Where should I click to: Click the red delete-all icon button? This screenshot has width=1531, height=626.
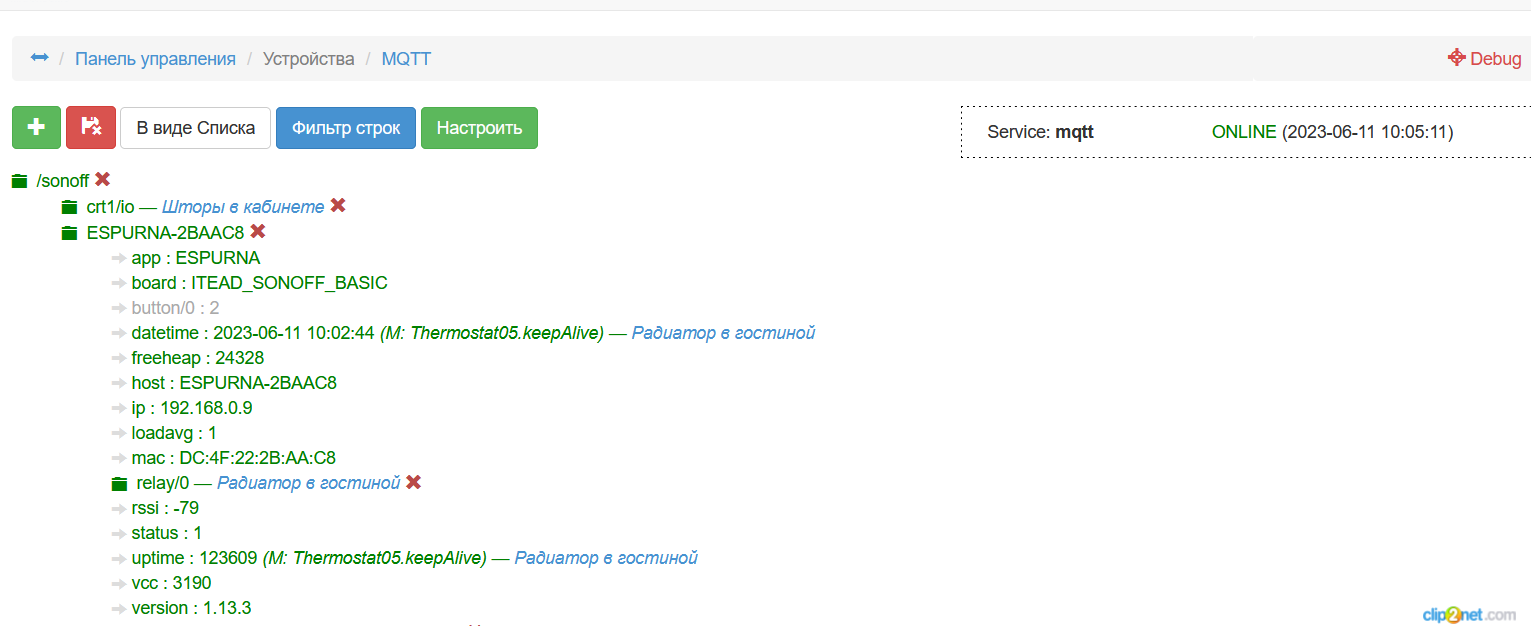click(91, 128)
